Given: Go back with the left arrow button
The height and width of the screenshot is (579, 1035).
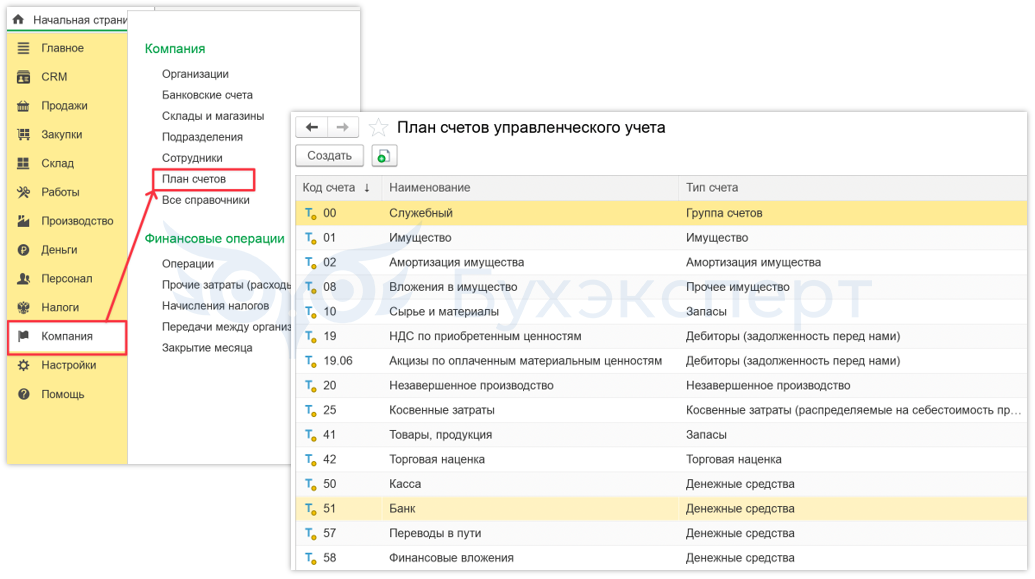Looking at the screenshot, I should pyautogui.click(x=312, y=127).
